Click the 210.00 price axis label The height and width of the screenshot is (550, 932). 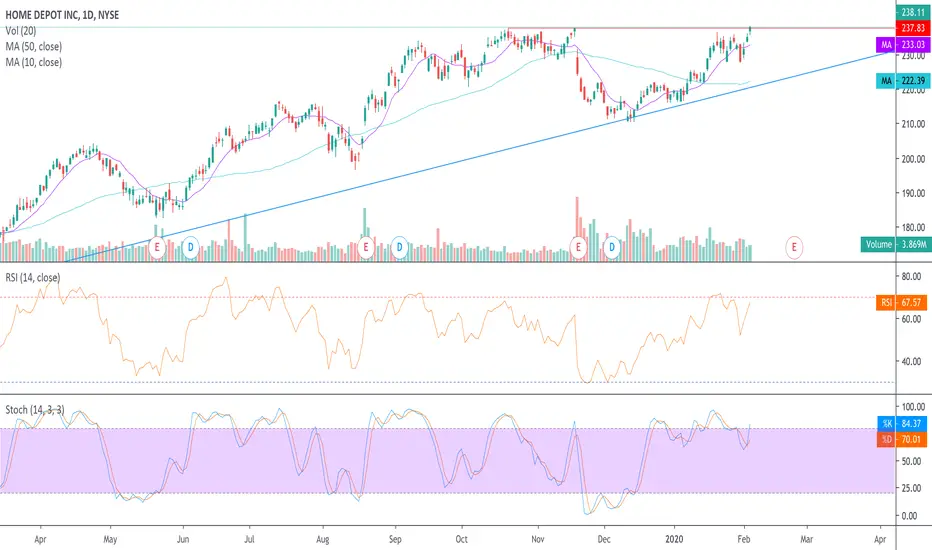pyautogui.click(x=913, y=124)
